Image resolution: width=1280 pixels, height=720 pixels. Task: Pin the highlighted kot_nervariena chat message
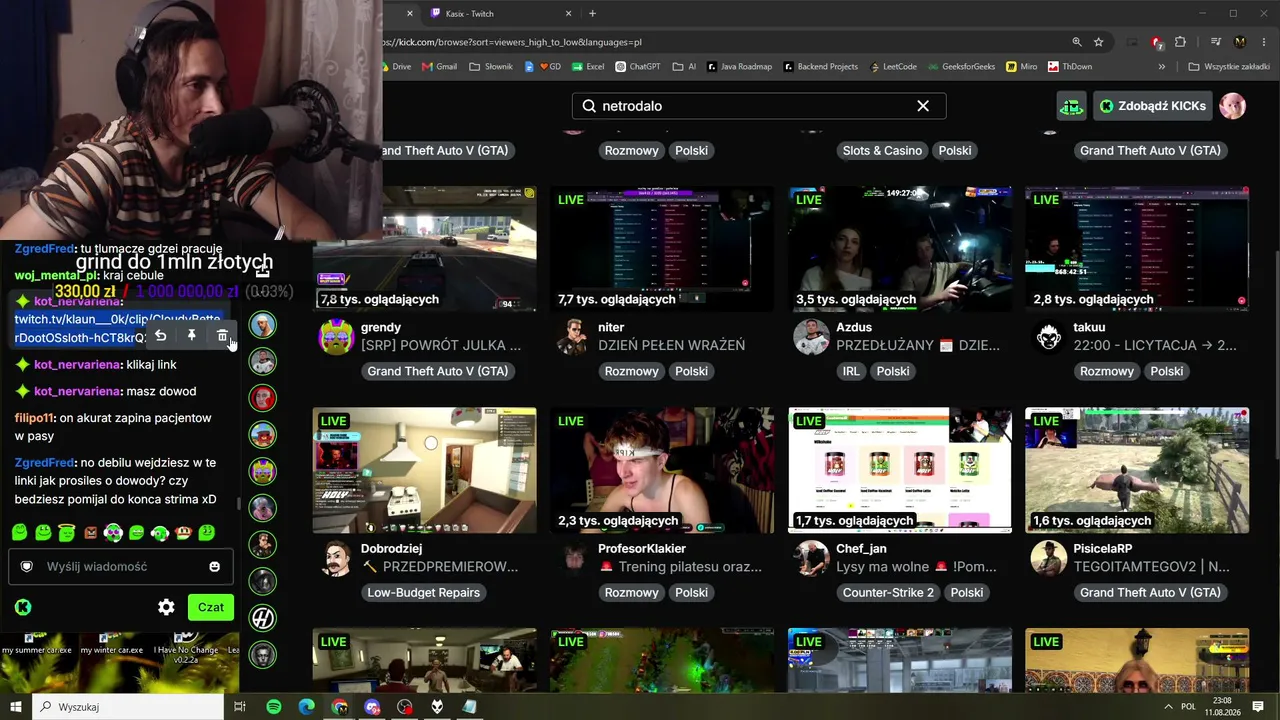[192, 336]
